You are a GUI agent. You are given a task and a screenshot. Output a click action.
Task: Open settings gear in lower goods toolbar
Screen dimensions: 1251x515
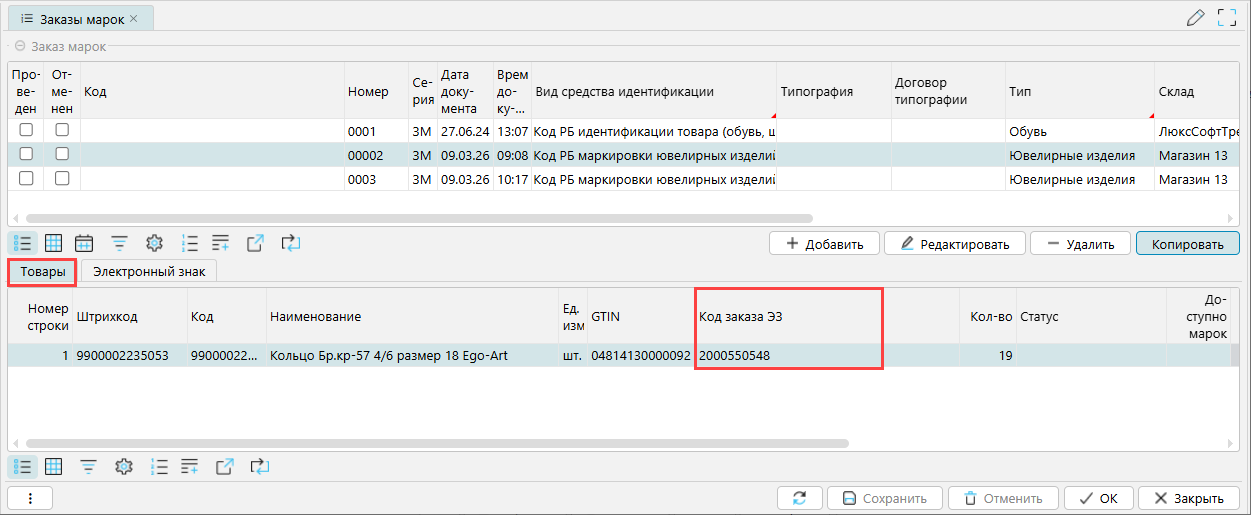tap(124, 466)
